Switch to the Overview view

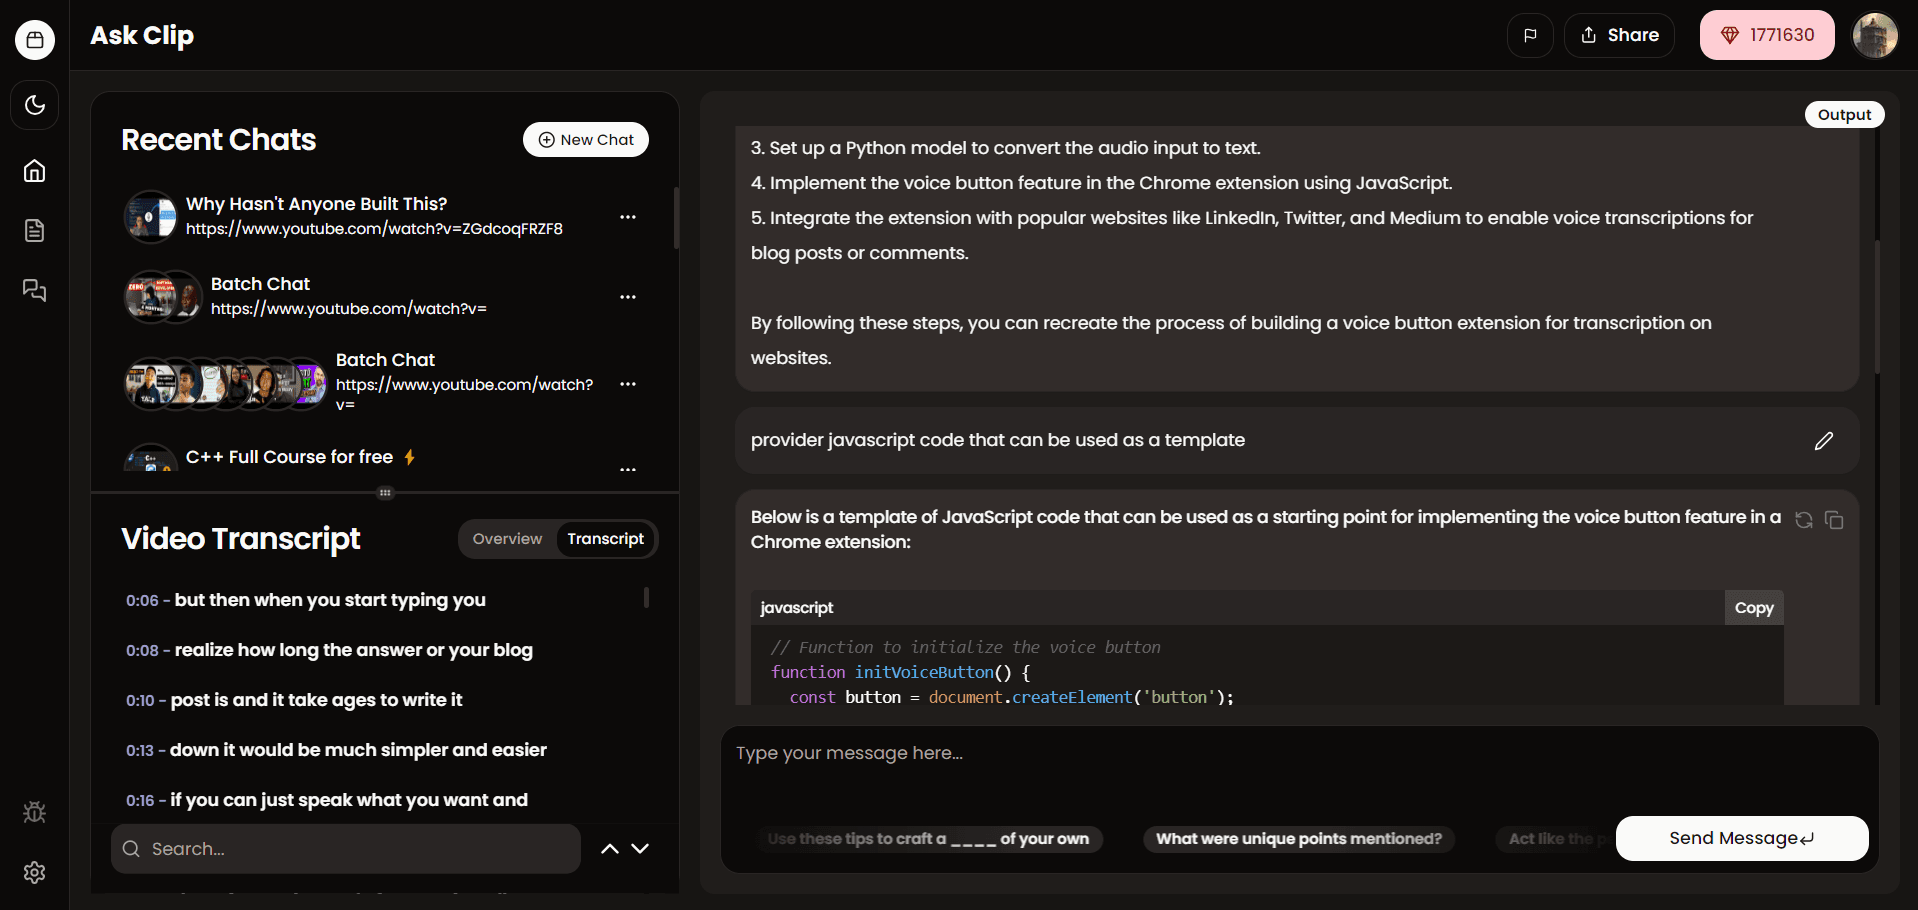tap(507, 538)
